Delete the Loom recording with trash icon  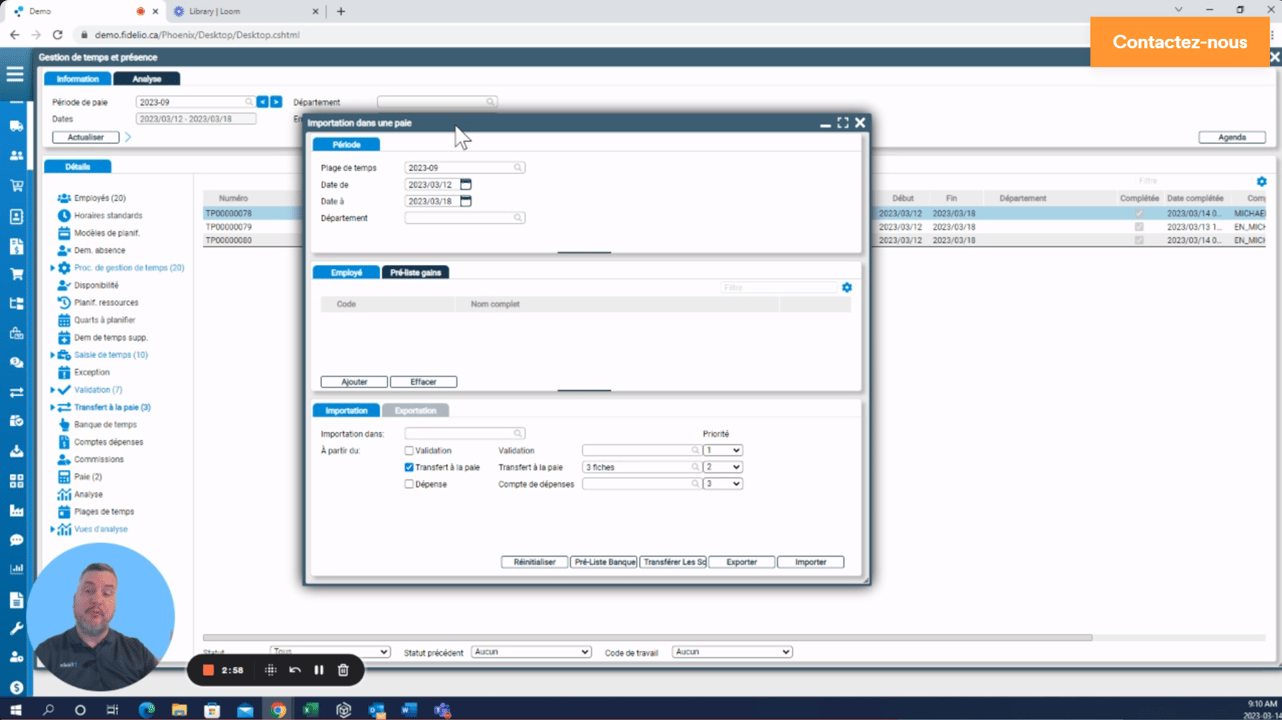point(343,670)
